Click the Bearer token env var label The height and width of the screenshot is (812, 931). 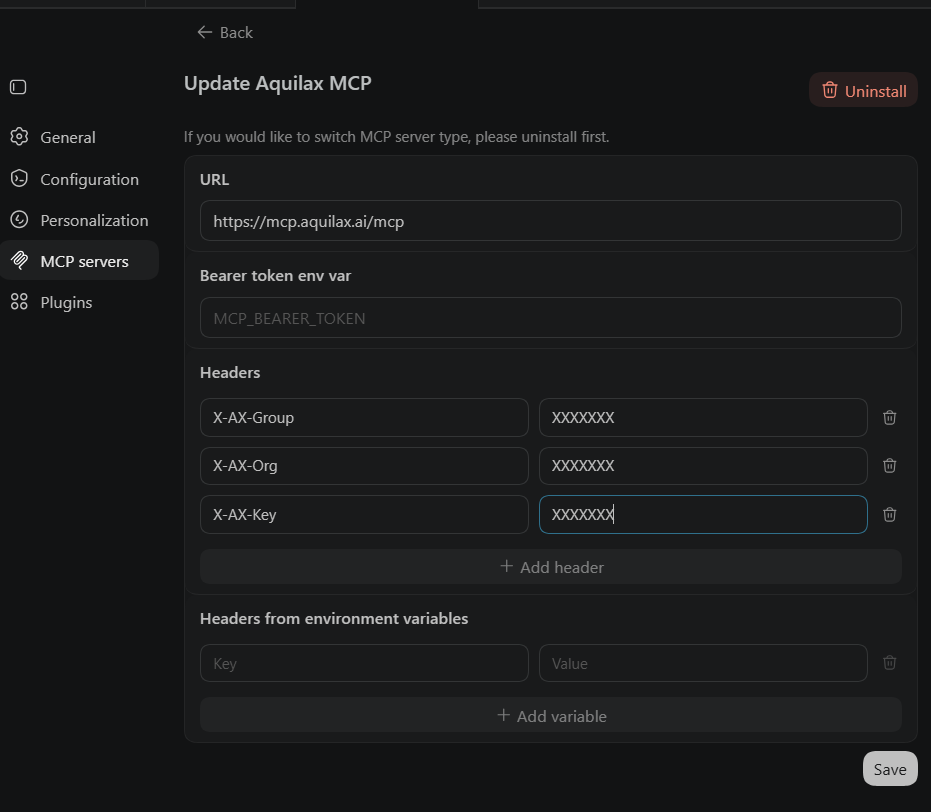pyautogui.click(x=276, y=275)
